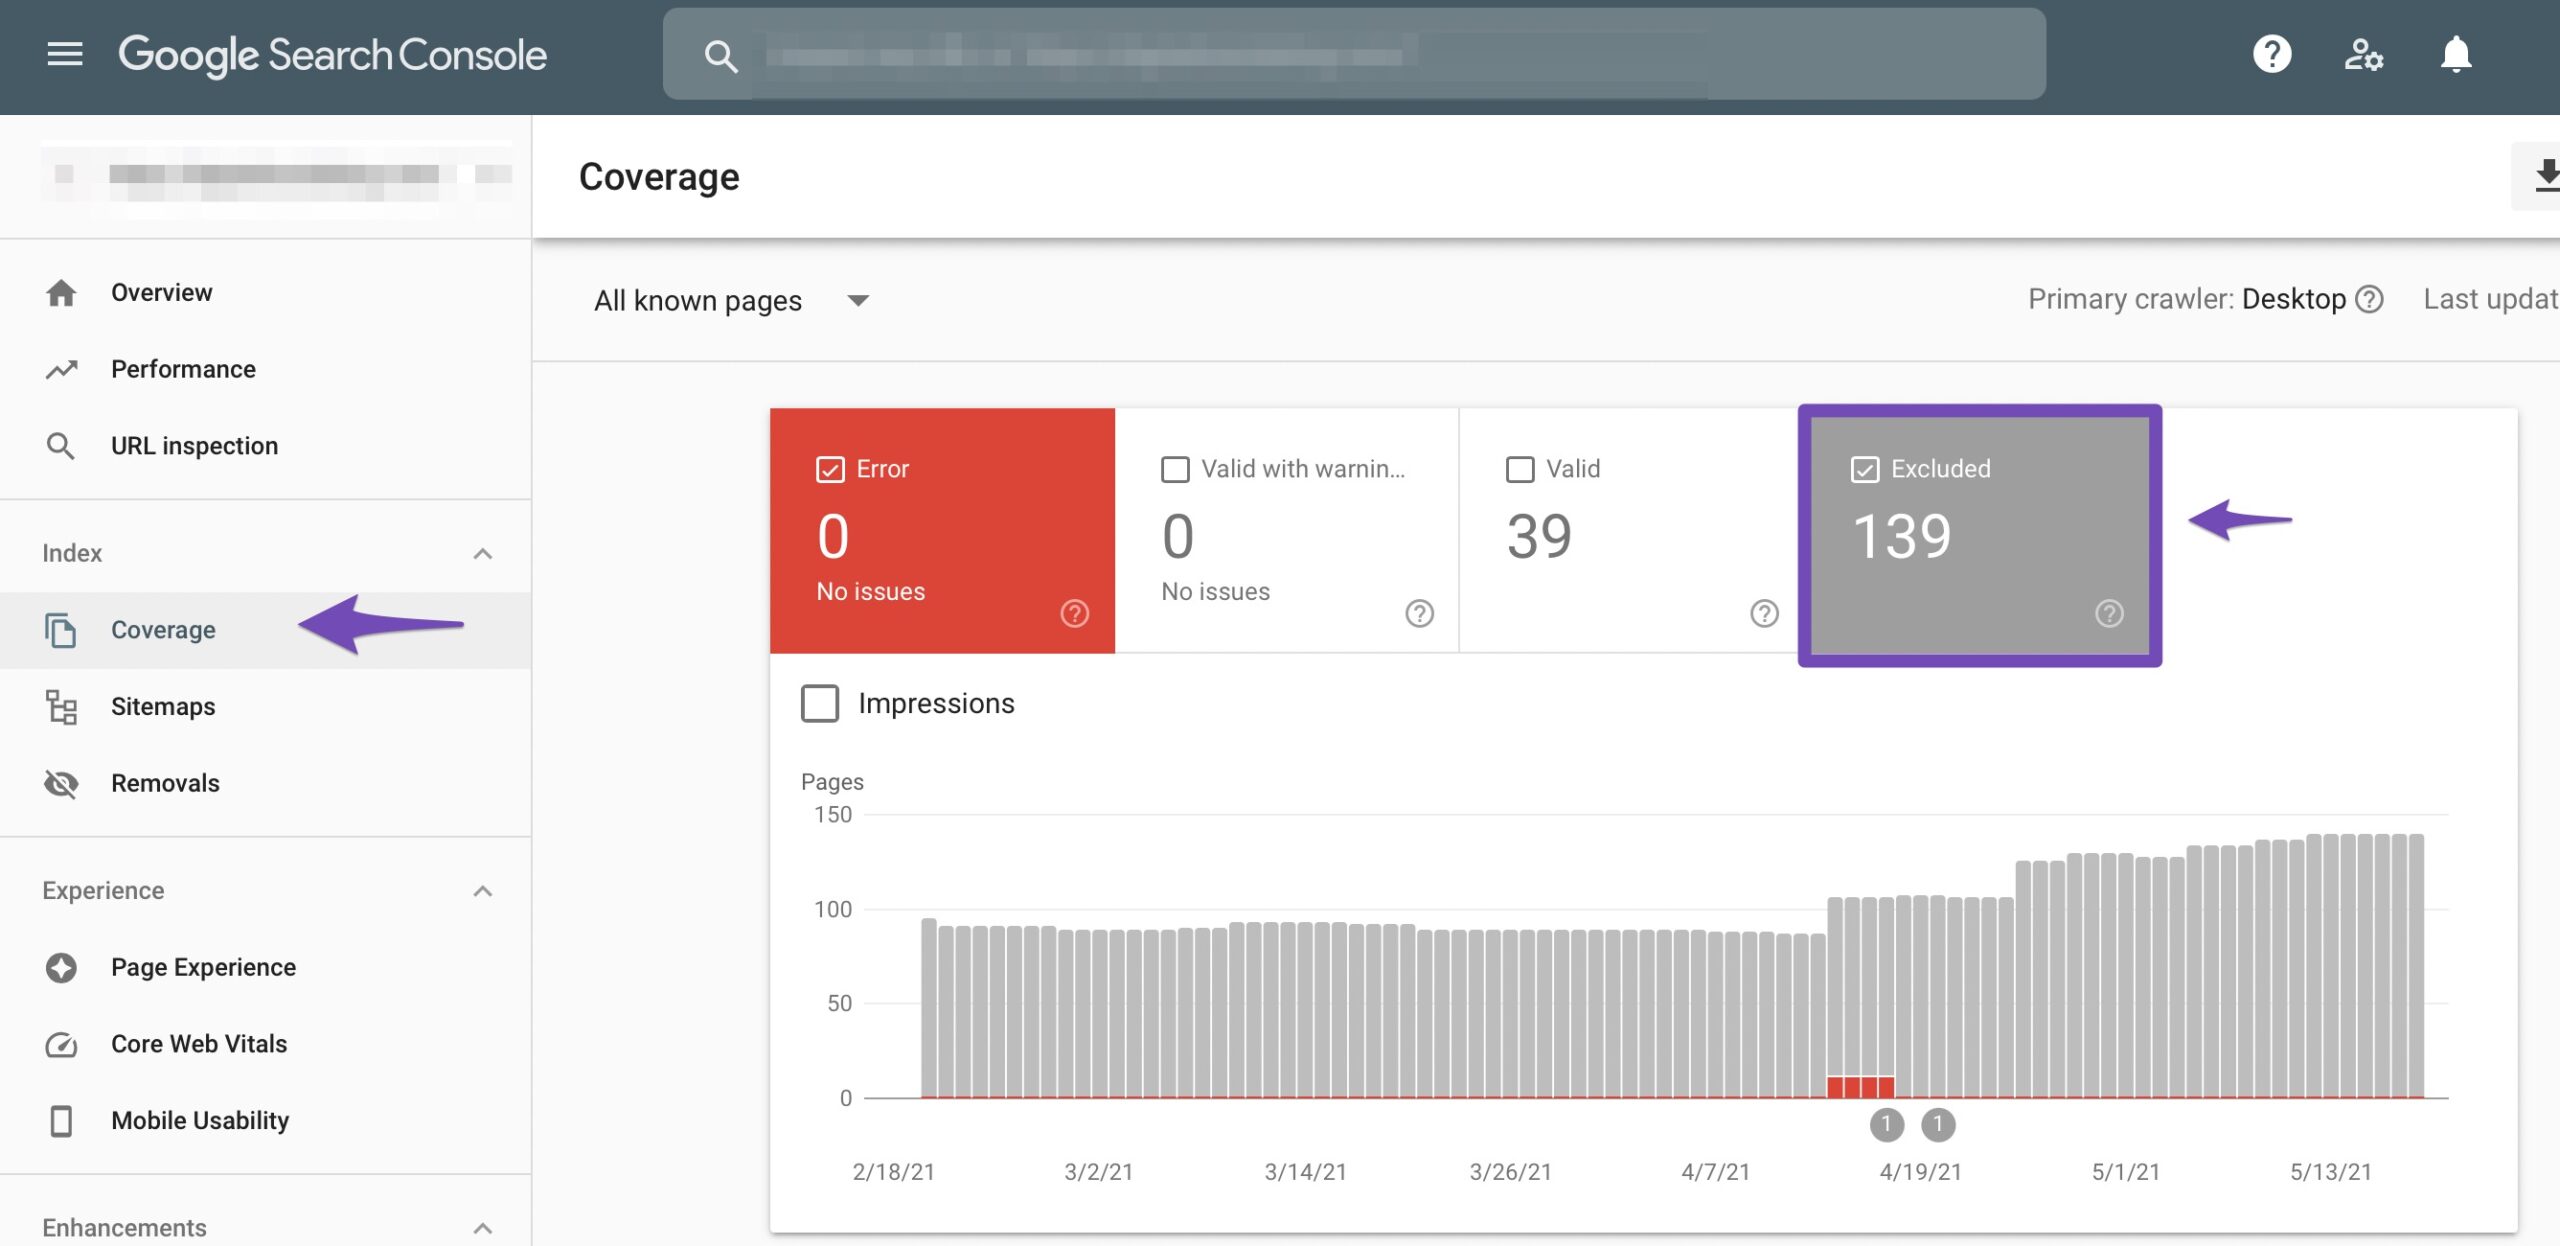Tick the Impressions checkbox
Image resolution: width=2560 pixels, height=1246 pixels.
click(820, 703)
